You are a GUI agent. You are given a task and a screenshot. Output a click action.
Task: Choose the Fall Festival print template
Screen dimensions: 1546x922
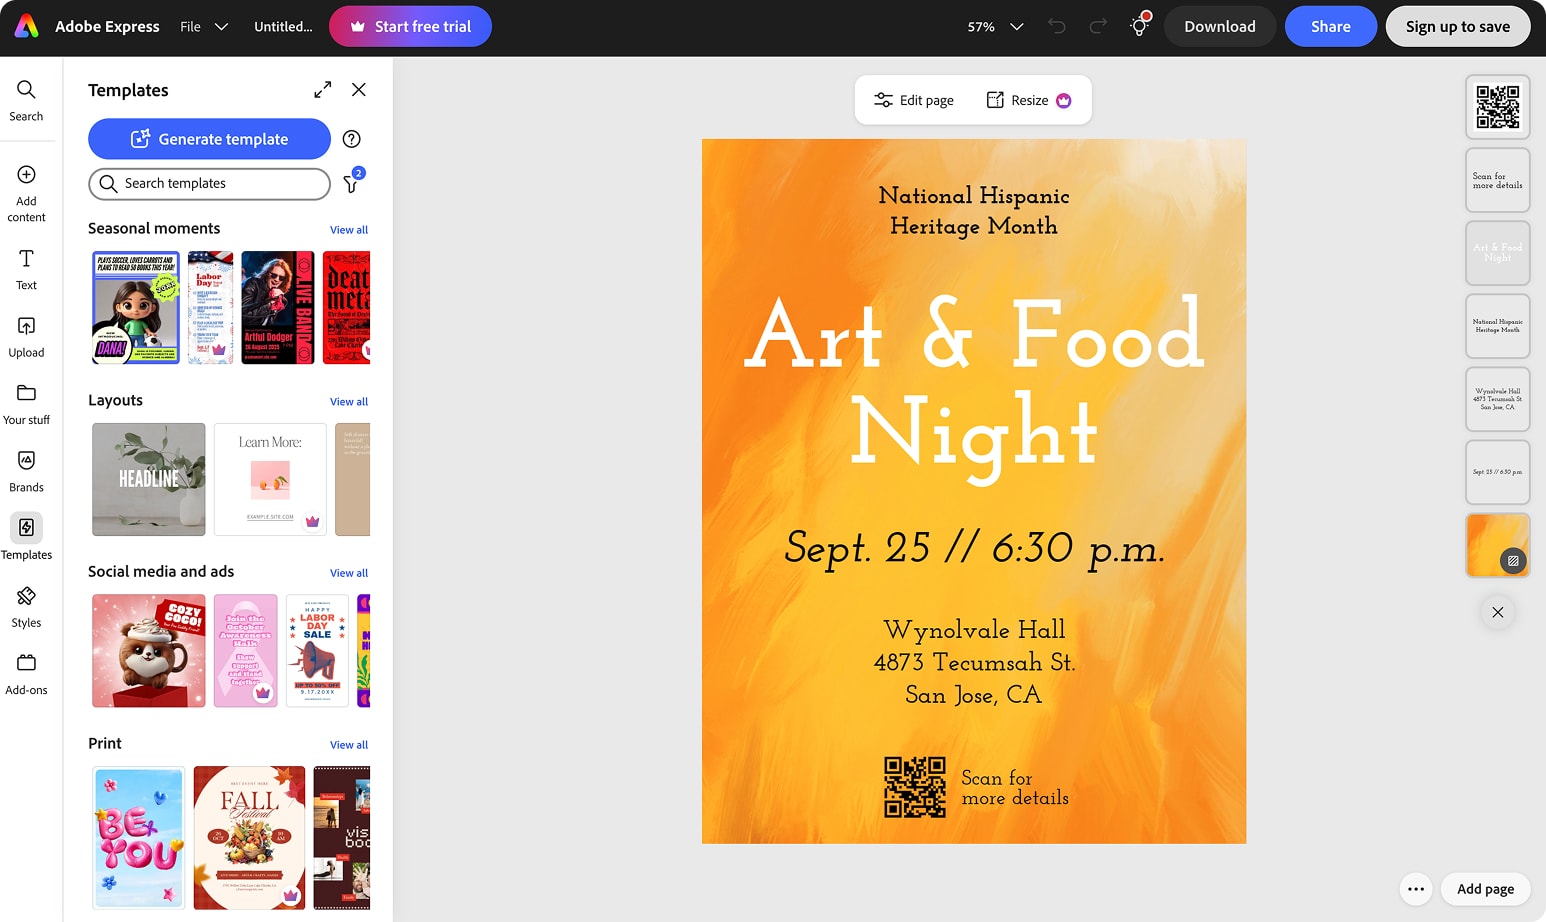coord(249,838)
